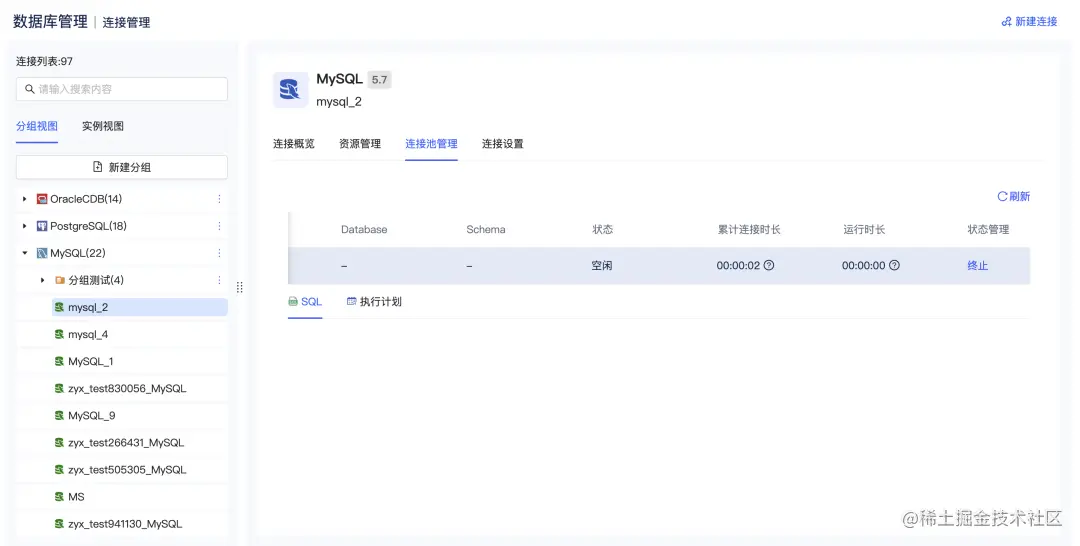Select the SQL sub-tab
This screenshot has height=546, width=1080.
[305, 302]
